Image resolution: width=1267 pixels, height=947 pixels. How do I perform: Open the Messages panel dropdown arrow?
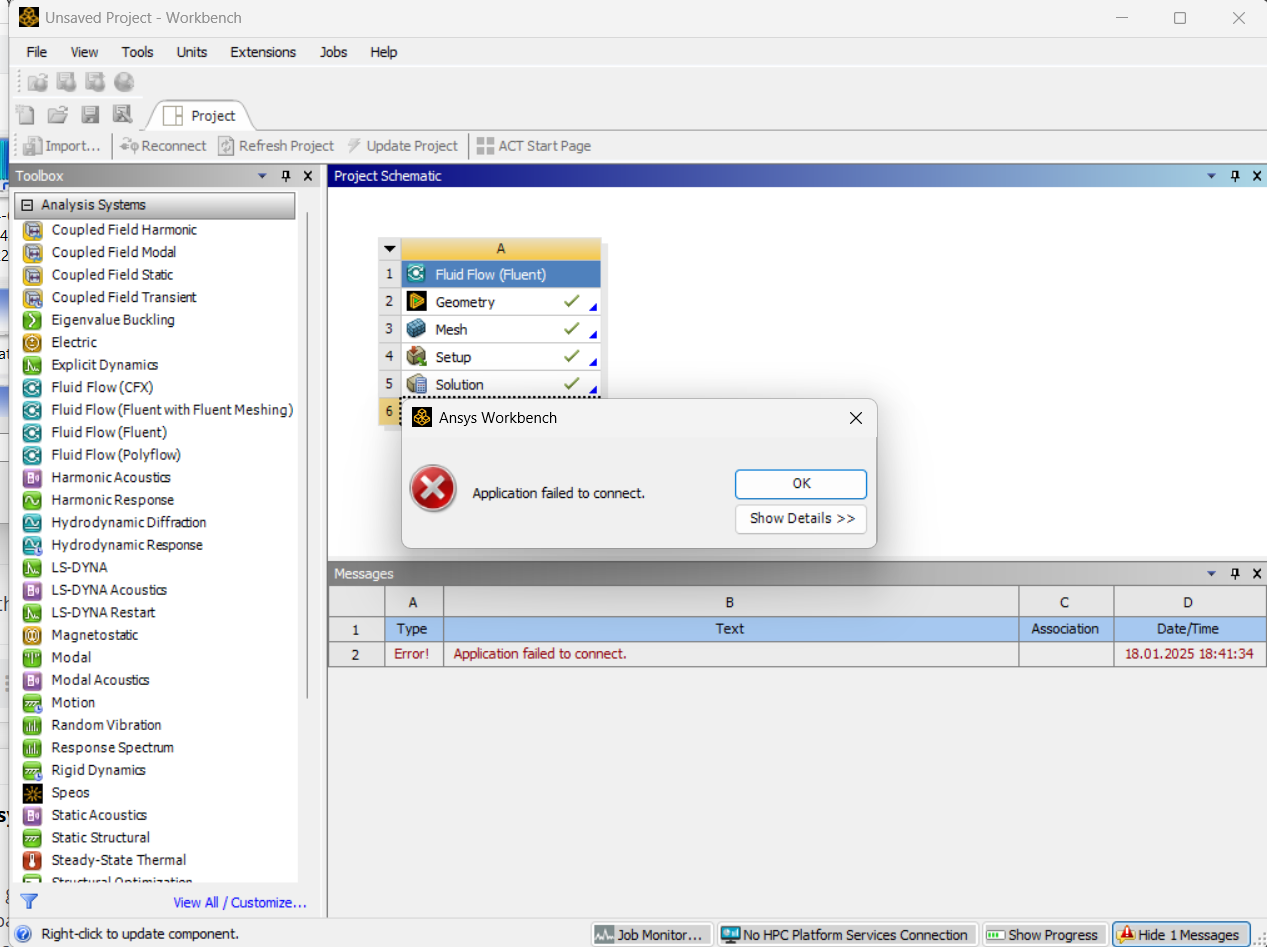1212,574
